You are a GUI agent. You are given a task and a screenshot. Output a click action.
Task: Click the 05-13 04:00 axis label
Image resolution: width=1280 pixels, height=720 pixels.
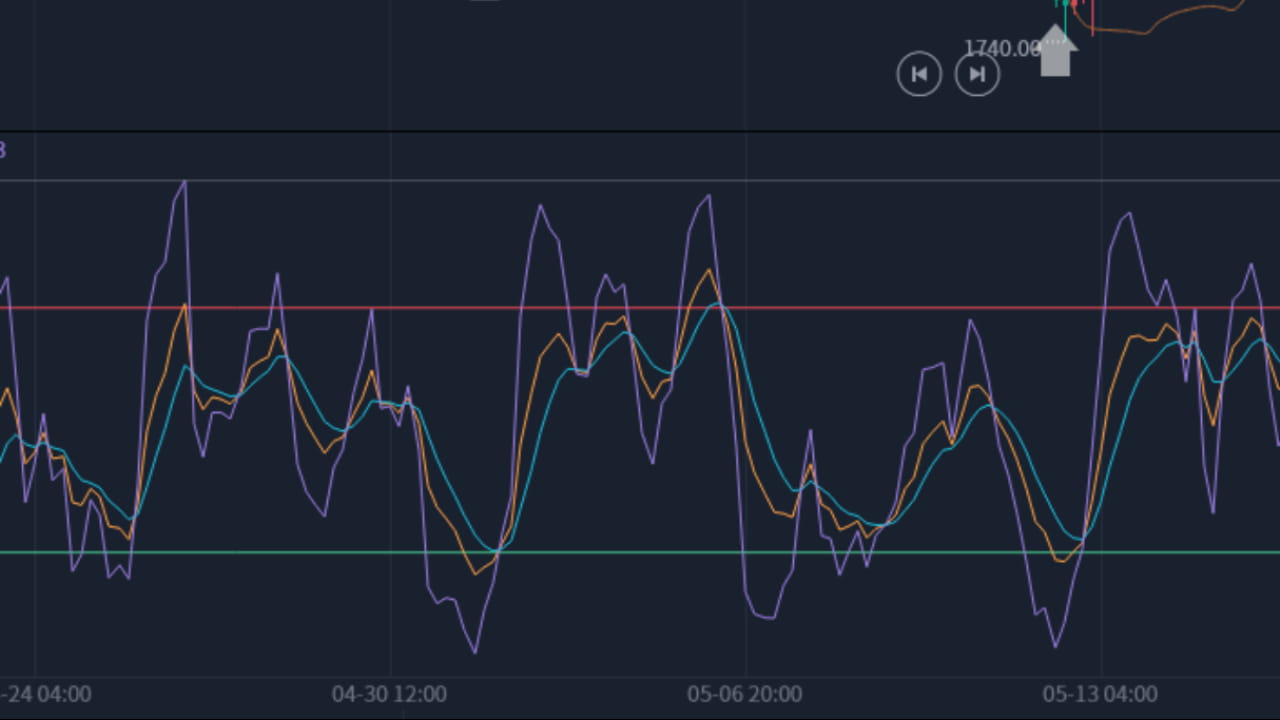tap(1100, 693)
